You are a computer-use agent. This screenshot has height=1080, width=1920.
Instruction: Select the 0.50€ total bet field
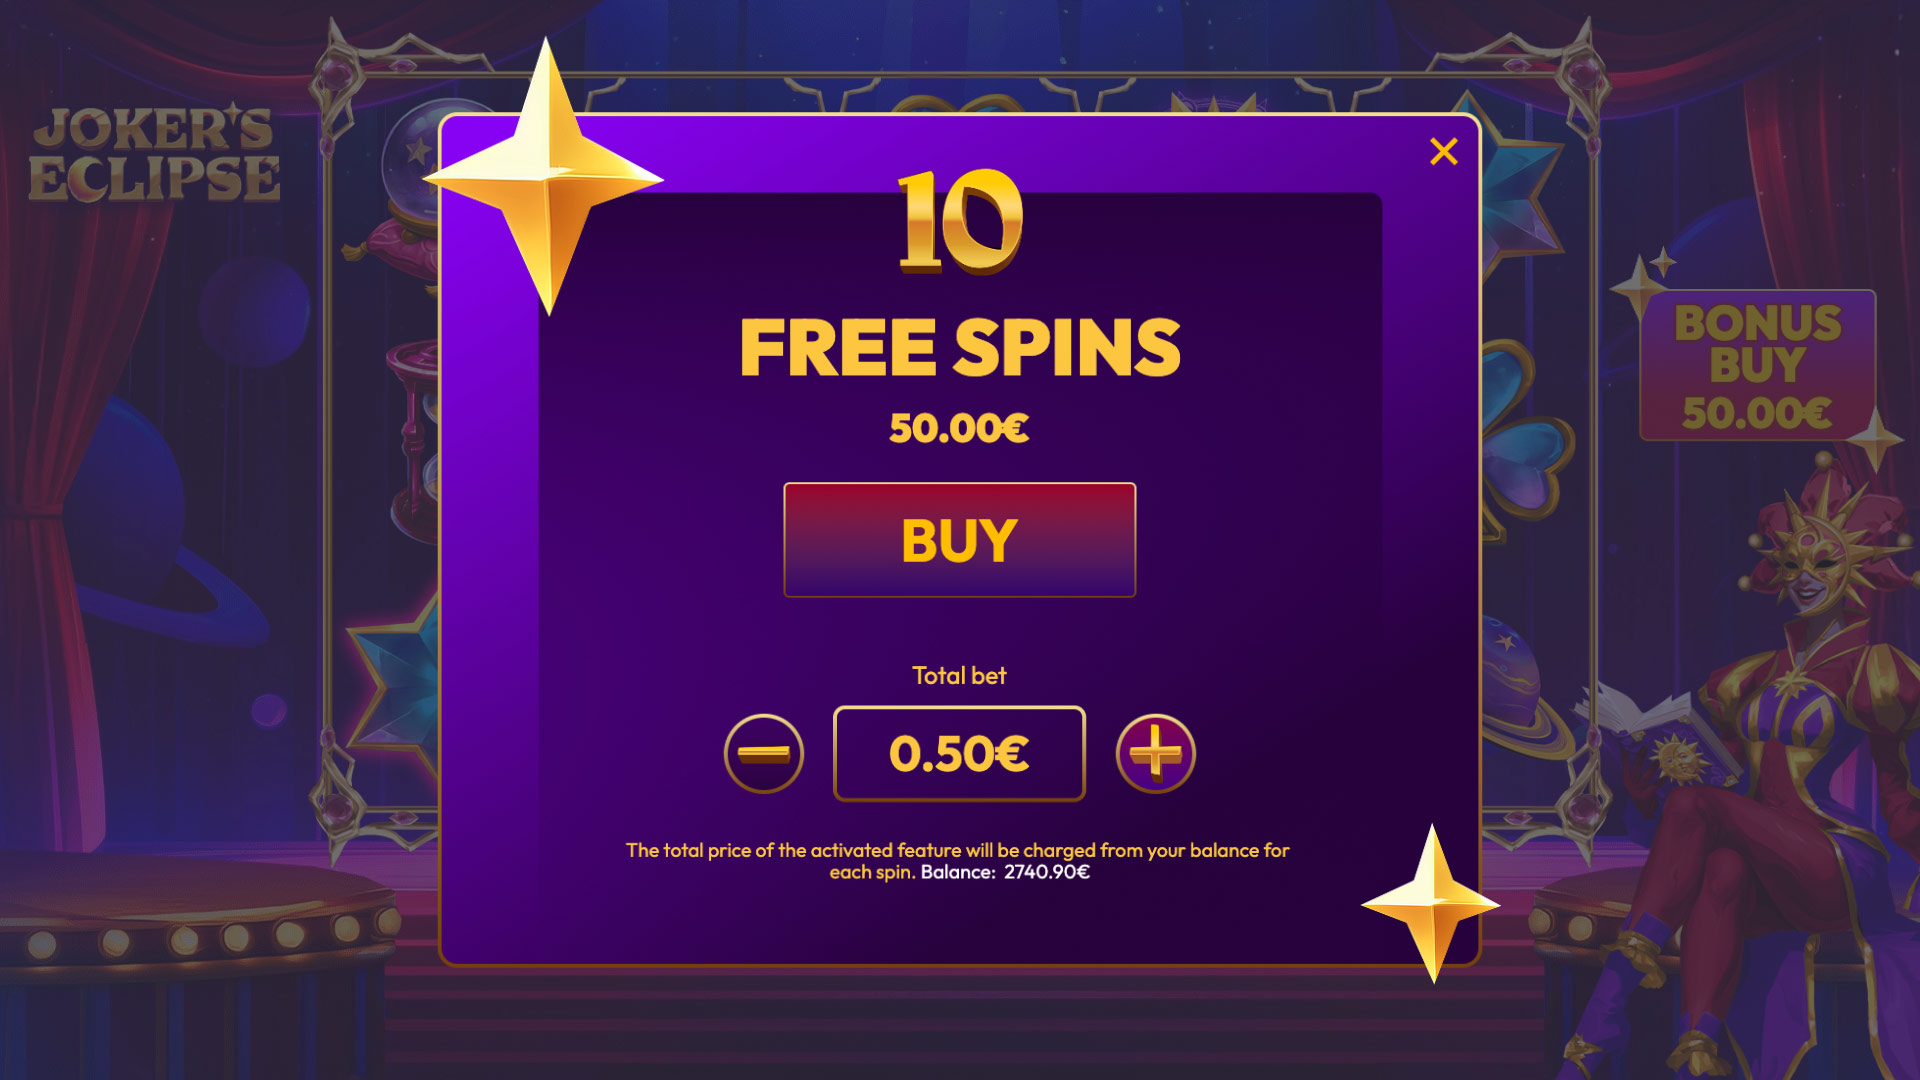coord(959,753)
